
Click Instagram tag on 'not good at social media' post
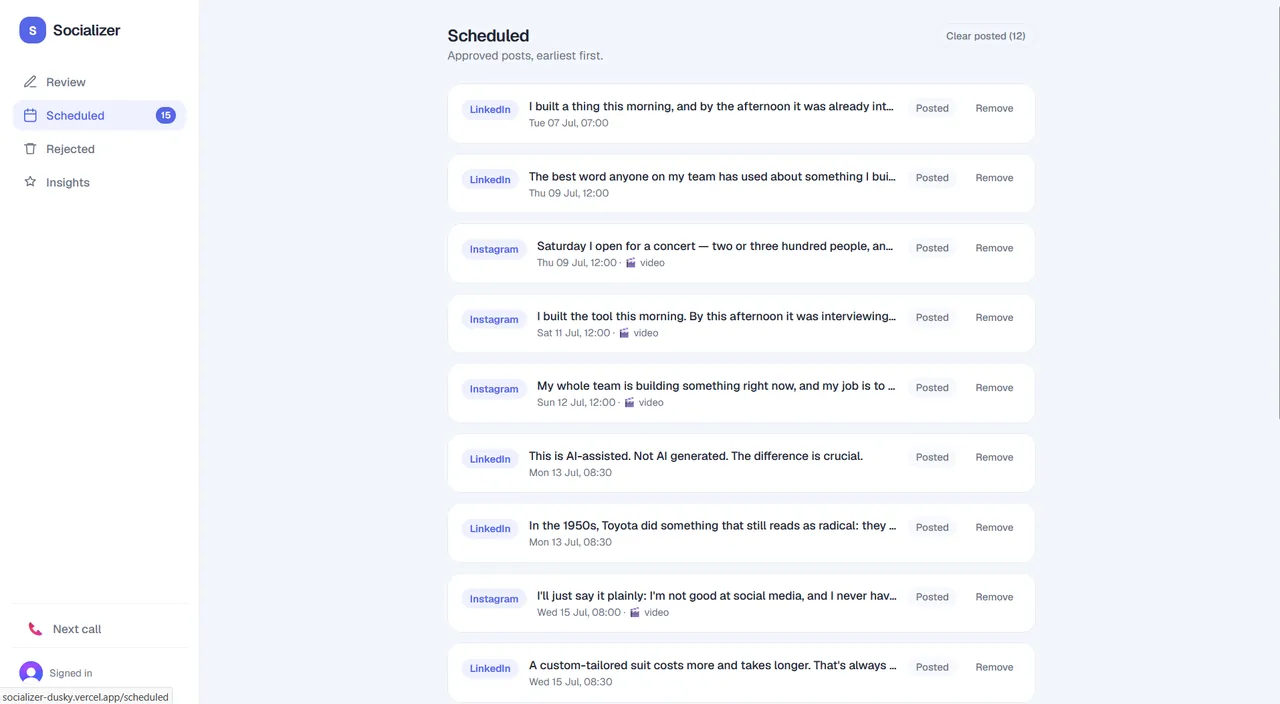point(494,599)
